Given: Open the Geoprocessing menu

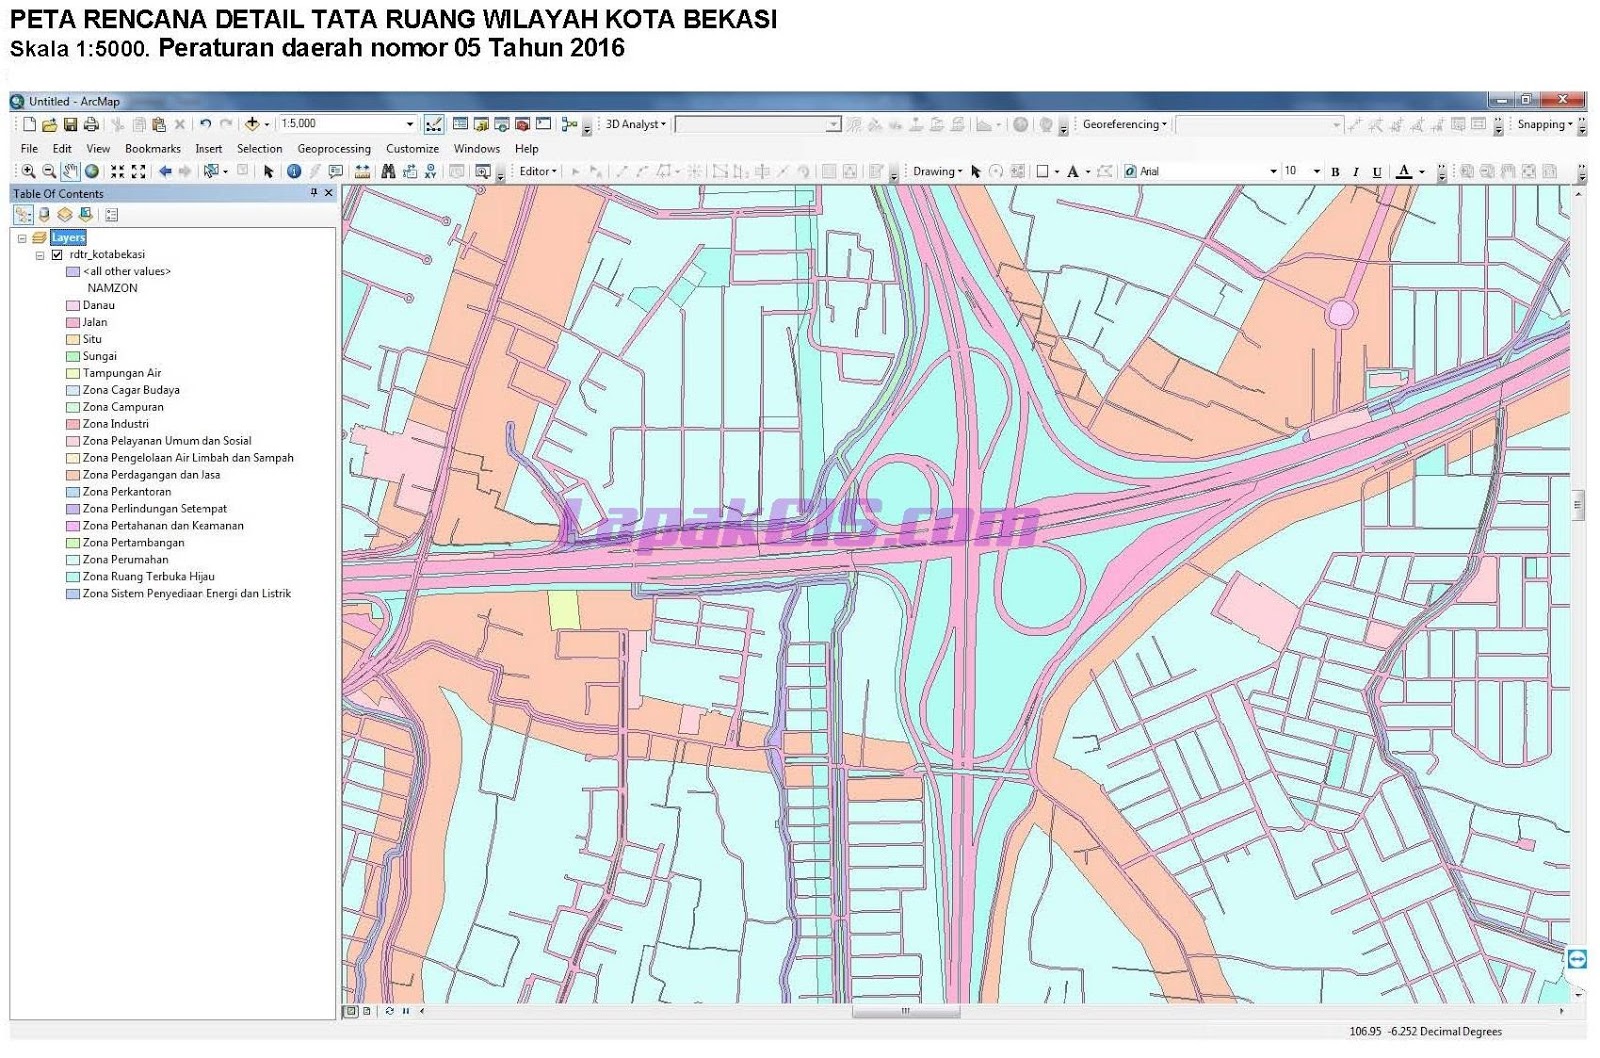Looking at the screenshot, I should (x=333, y=148).
